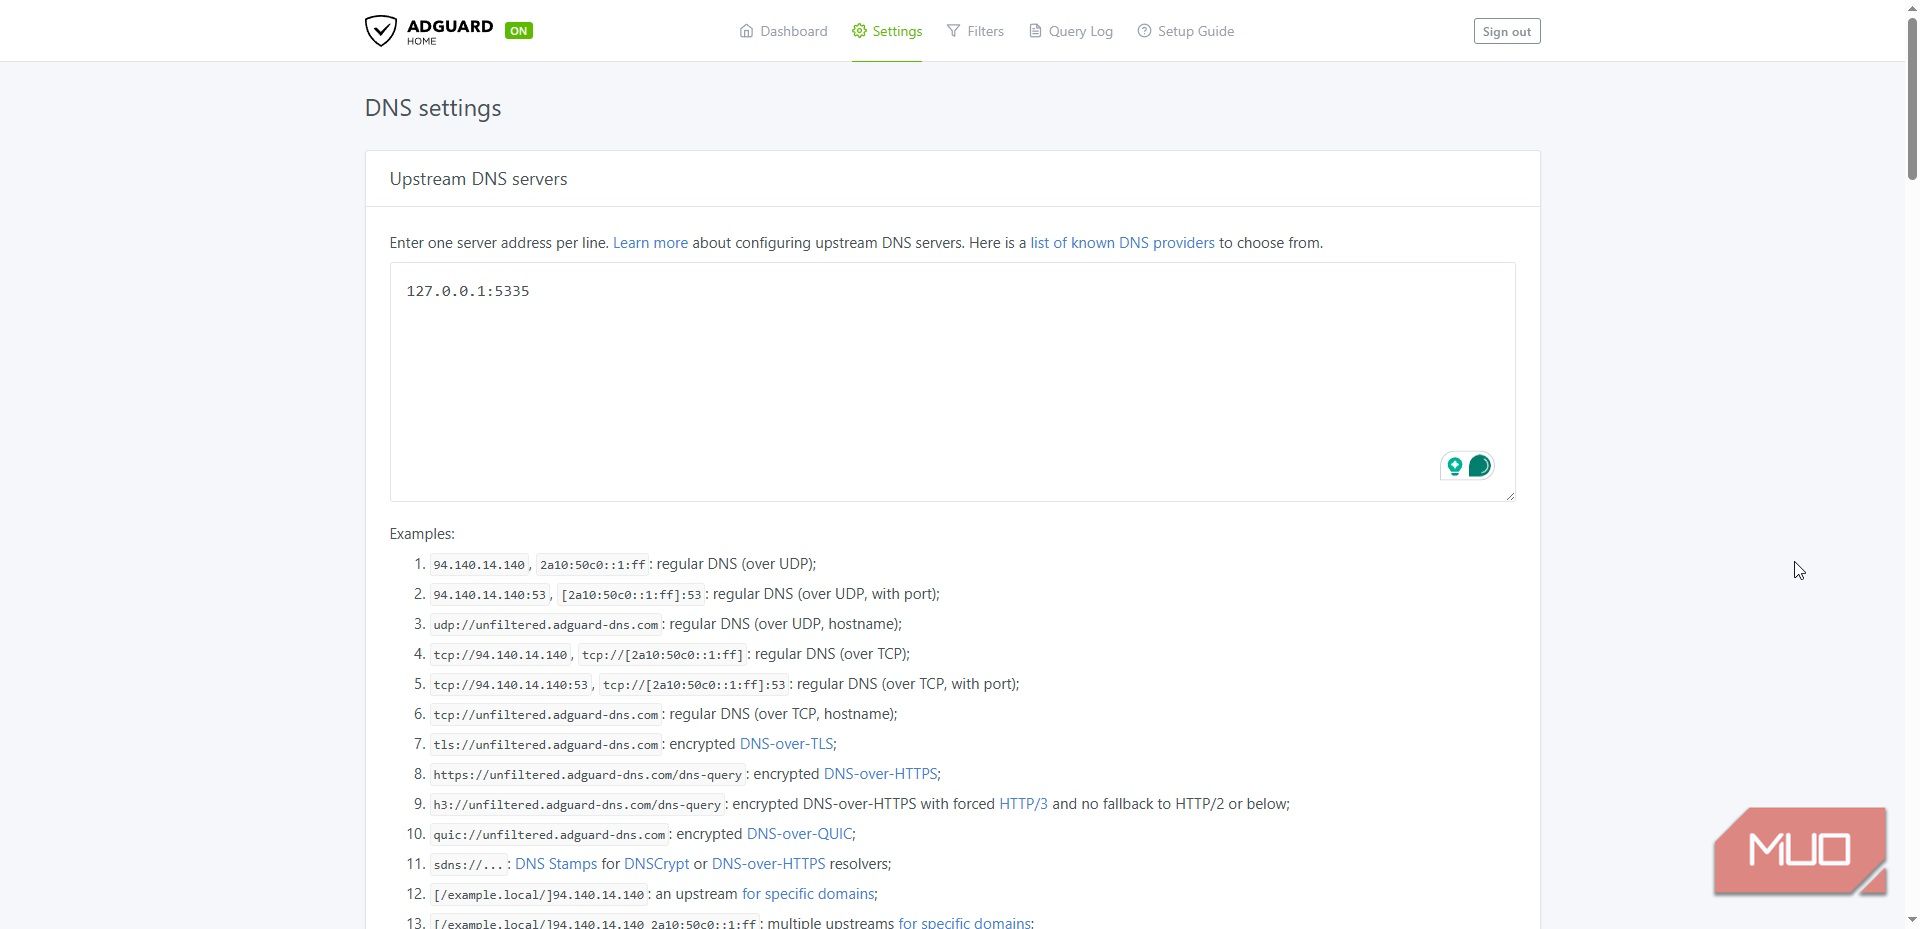Click the 'DNS settings' page heading
The height and width of the screenshot is (929, 1920).
click(433, 108)
